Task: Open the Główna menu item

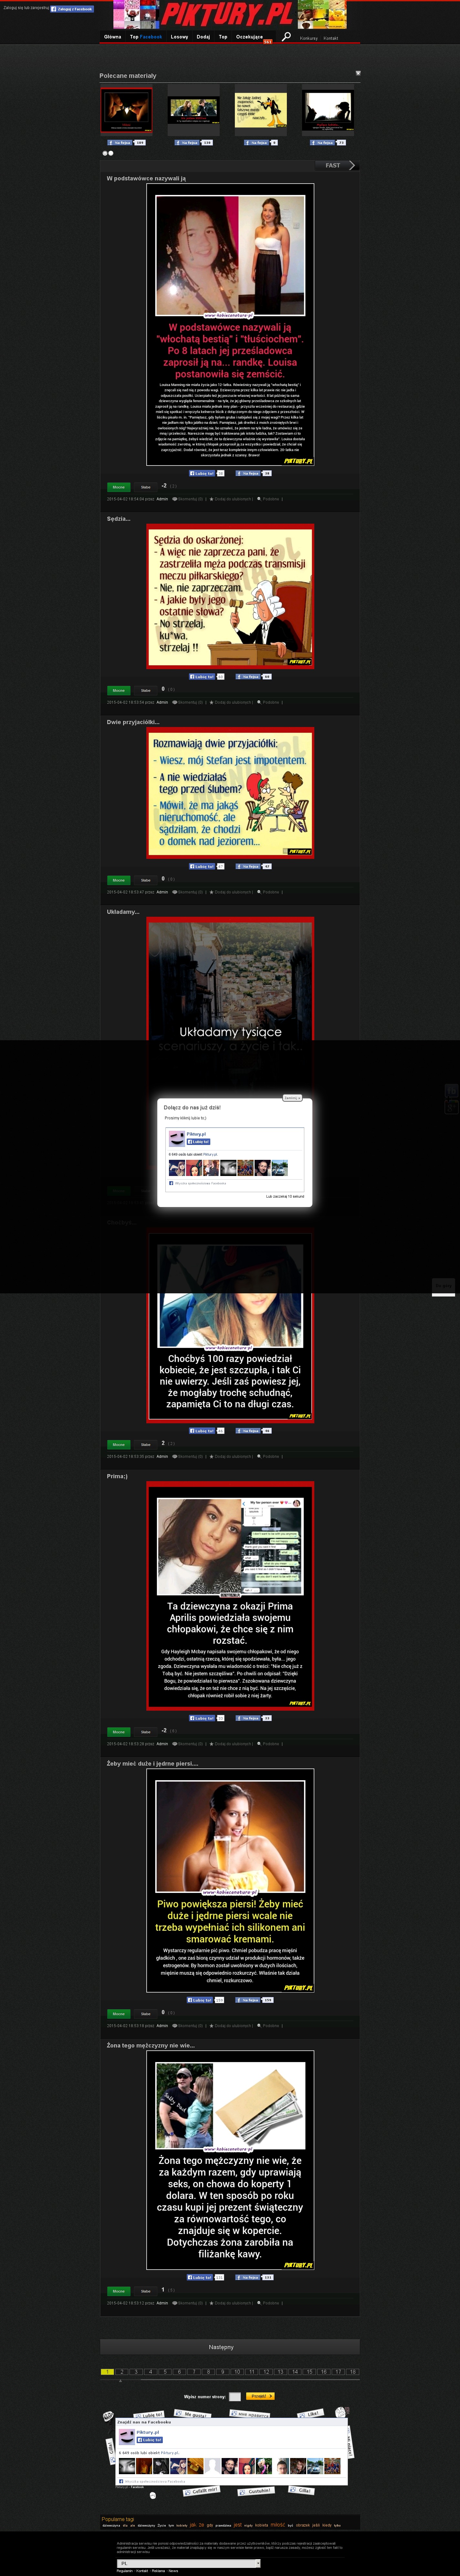Action: (x=113, y=37)
